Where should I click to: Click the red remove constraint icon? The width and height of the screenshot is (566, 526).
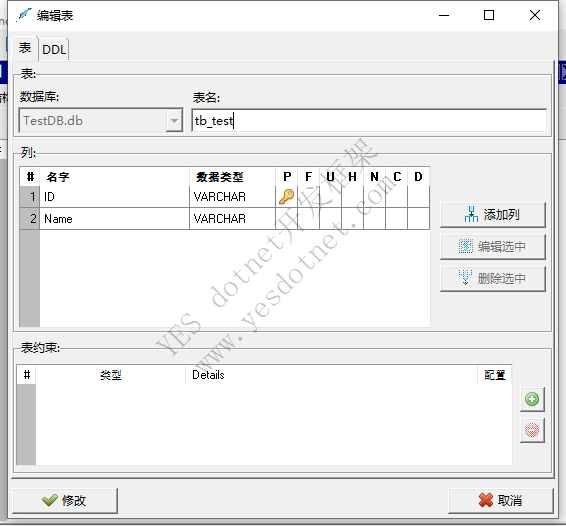click(x=532, y=430)
